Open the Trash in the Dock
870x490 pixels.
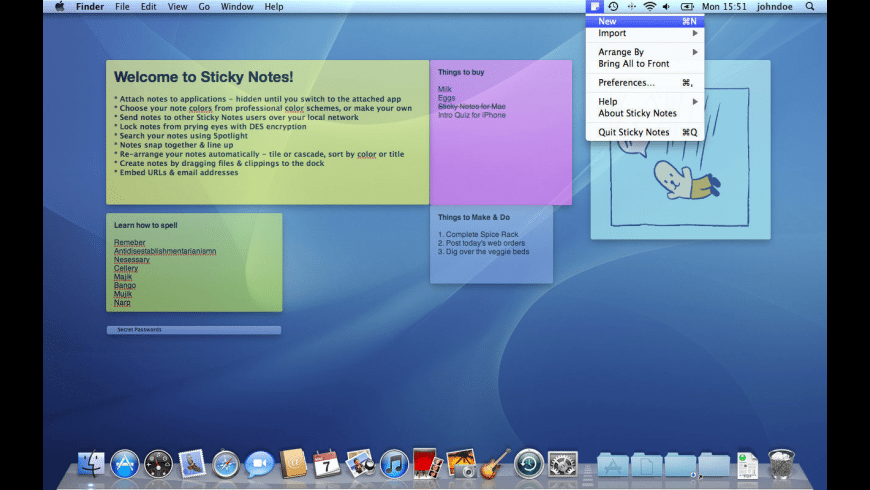pos(781,464)
